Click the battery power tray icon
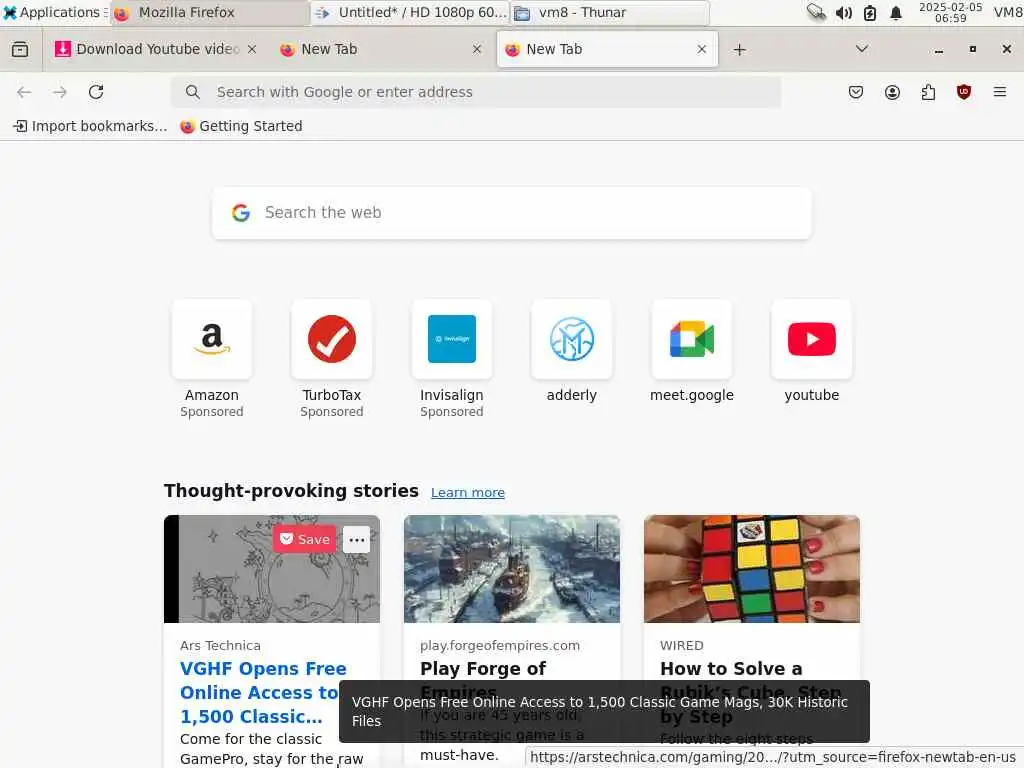The width and height of the screenshot is (1024, 768). pos(870,12)
